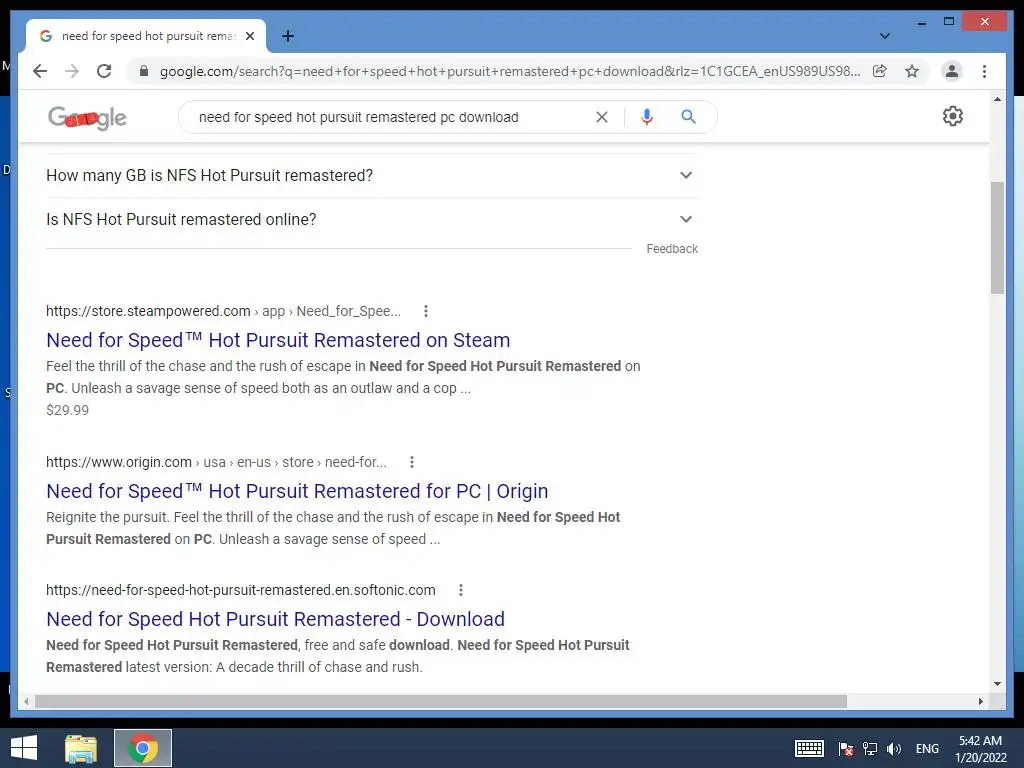
Task: Click the horizontal scrollbar thumb
Action: [441, 701]
